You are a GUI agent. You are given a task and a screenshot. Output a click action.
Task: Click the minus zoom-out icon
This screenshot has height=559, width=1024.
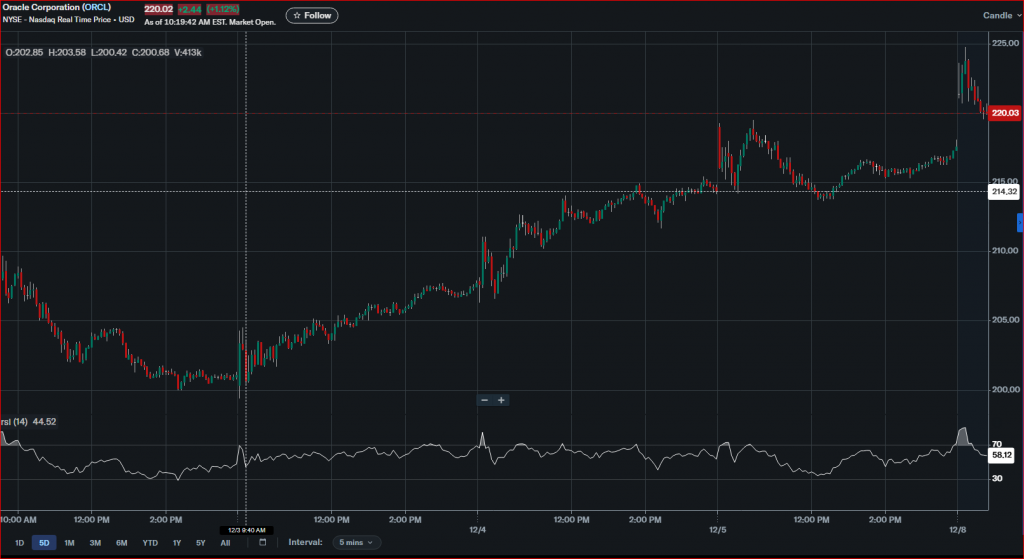click(484, 400)
